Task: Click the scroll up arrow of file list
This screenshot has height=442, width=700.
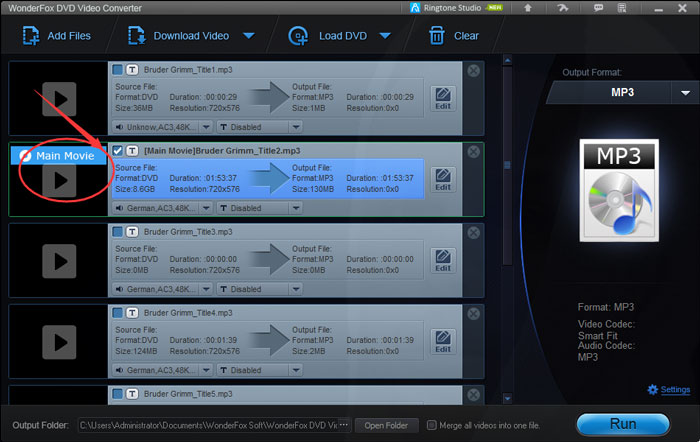Action: pos(507,60)
